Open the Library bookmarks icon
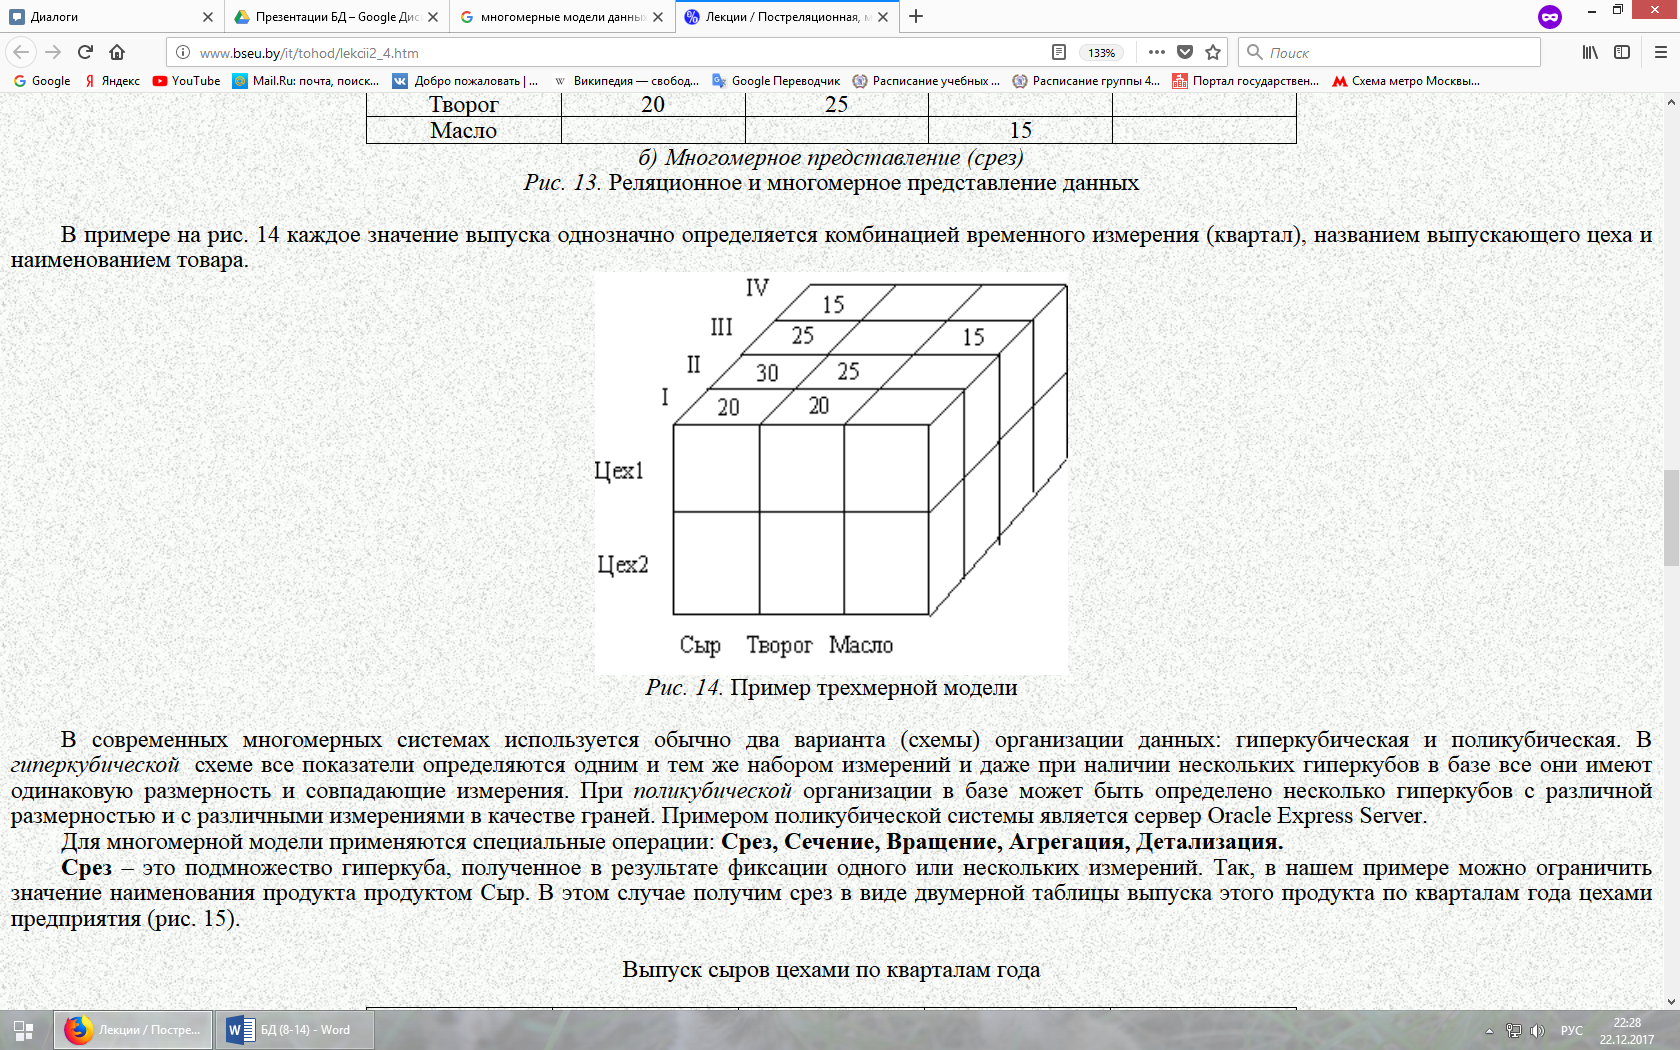Image resolution: width=1680 pixels, height=1050 pixels. pos(1590,52)
